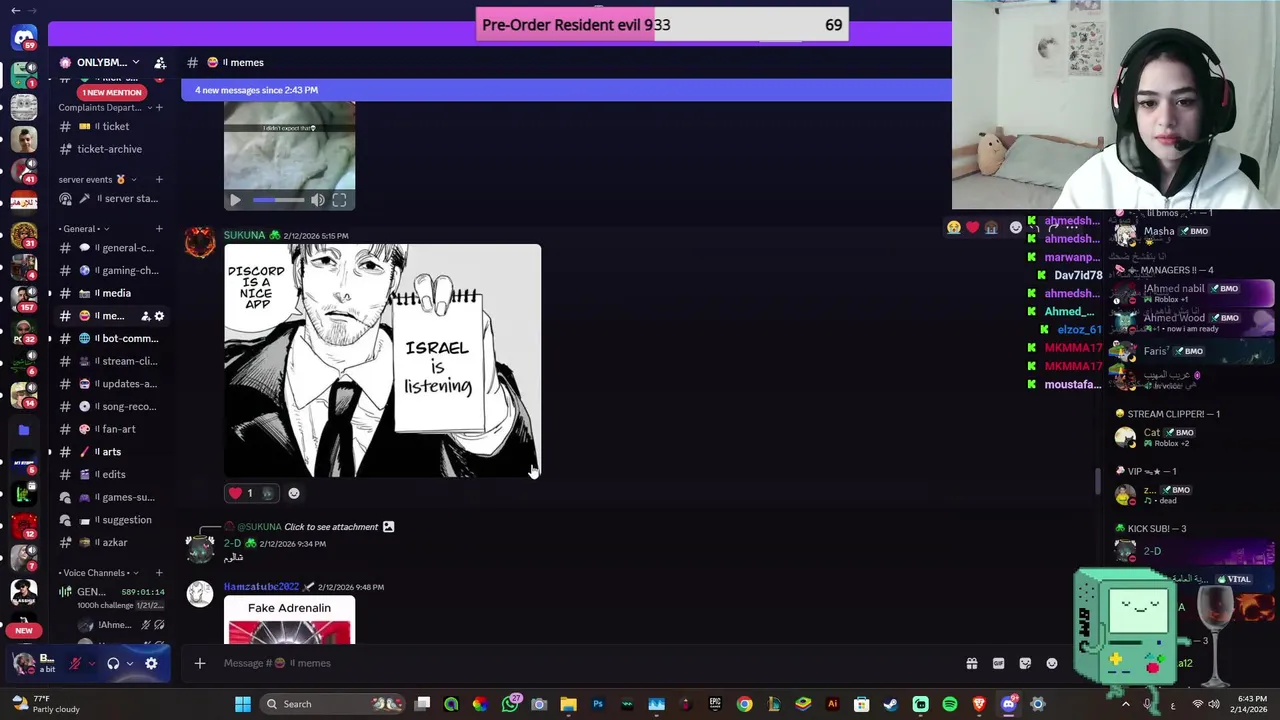Invite members to memes channel icon
The height and width of the screenshot is (720, 1280).
click(x=145, y=316)
